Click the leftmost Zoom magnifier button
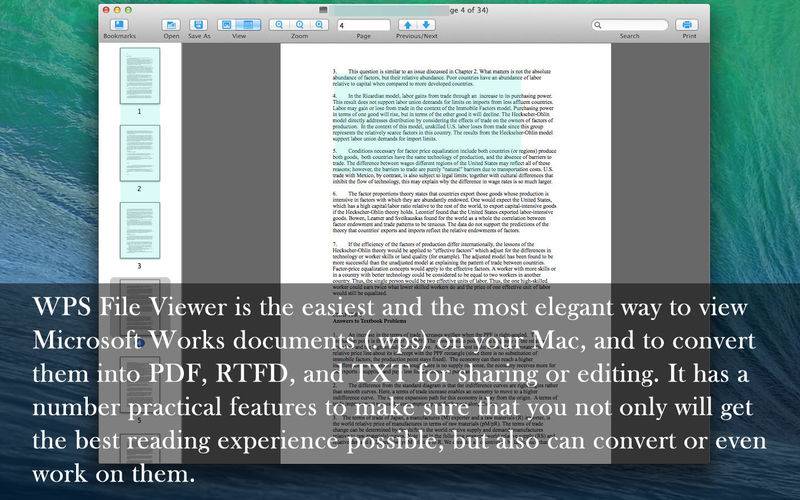This screenshot has height=500, width=800. pyautogui.click(x=279, y=24)
